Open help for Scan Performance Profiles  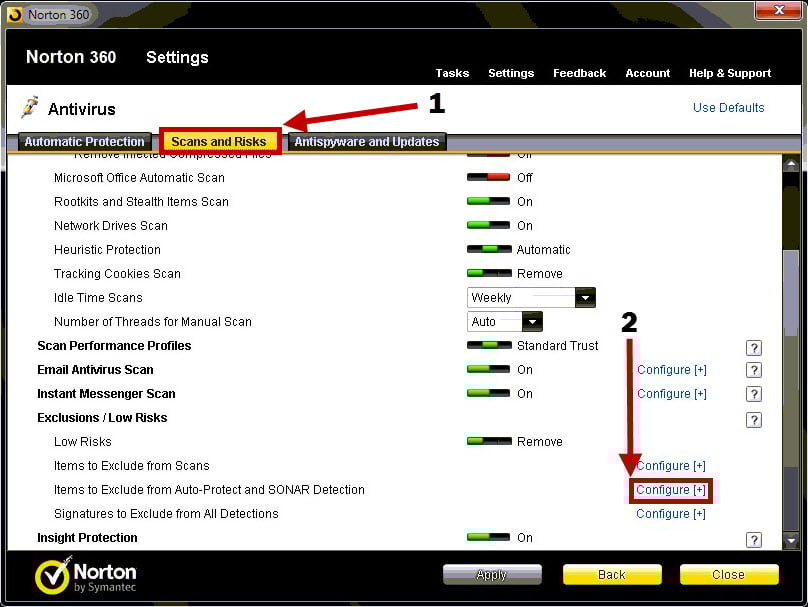[754, 348]
